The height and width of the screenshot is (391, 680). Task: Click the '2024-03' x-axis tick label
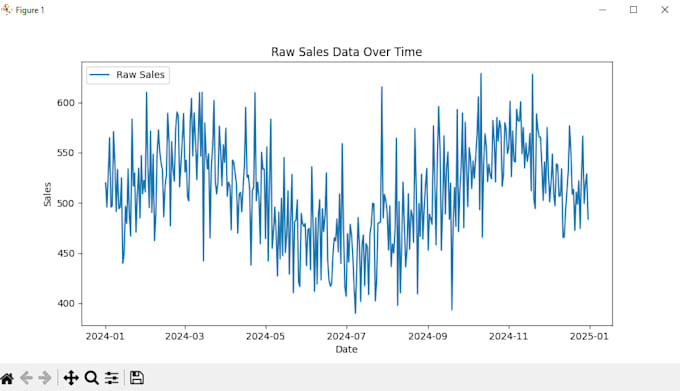(185, 336)
